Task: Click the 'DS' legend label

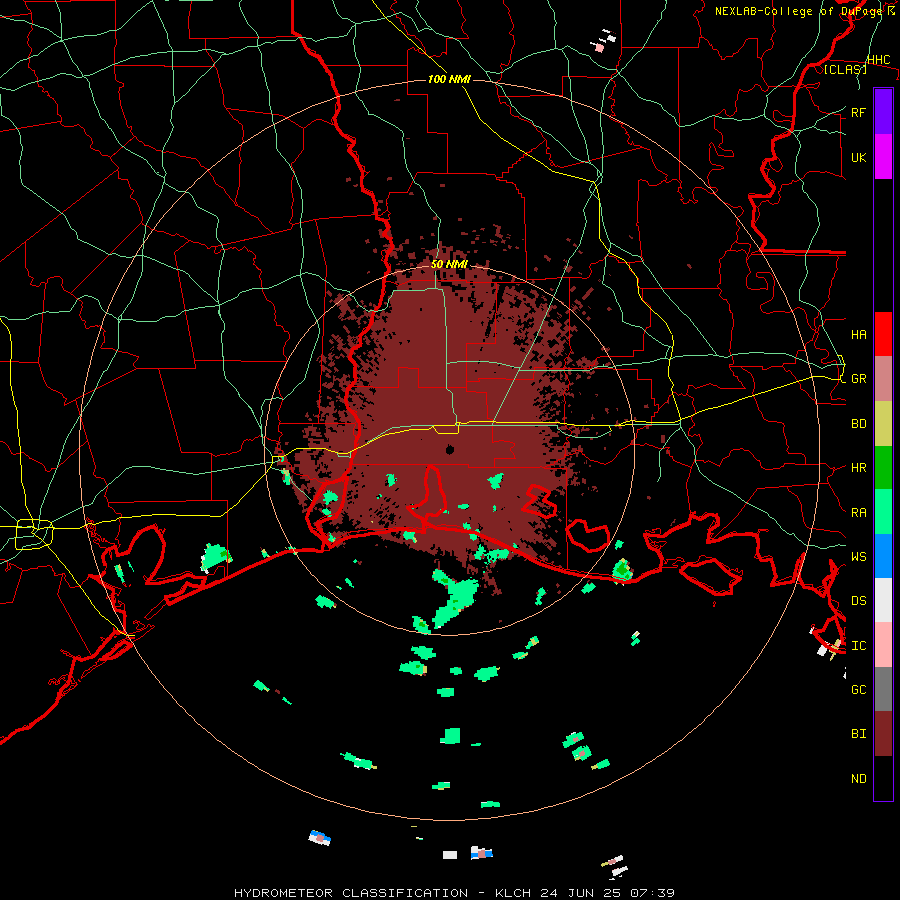Action: [x=858, y=601]
